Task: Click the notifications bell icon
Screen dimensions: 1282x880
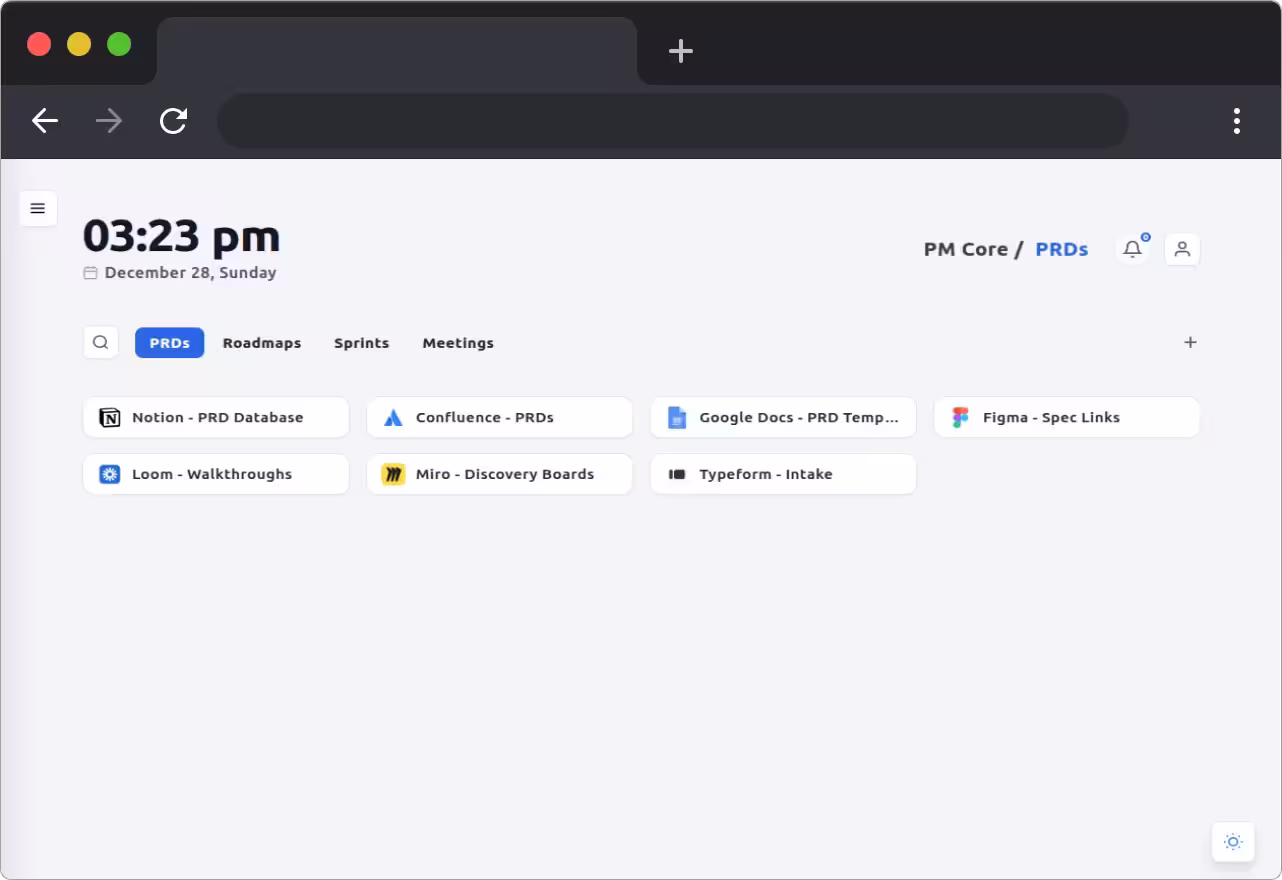Action: (x=1132, y=249)
